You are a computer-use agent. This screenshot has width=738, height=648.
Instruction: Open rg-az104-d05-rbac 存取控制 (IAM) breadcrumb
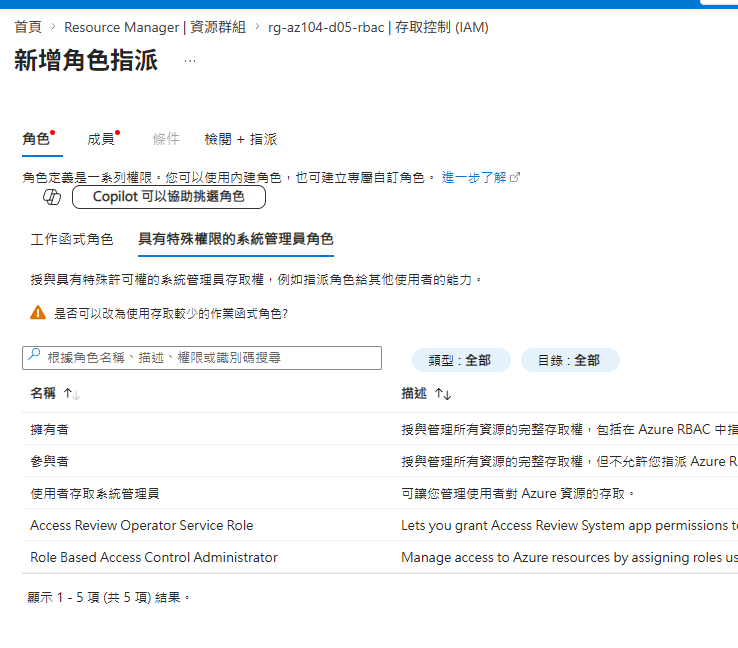[x=378, y=27]
